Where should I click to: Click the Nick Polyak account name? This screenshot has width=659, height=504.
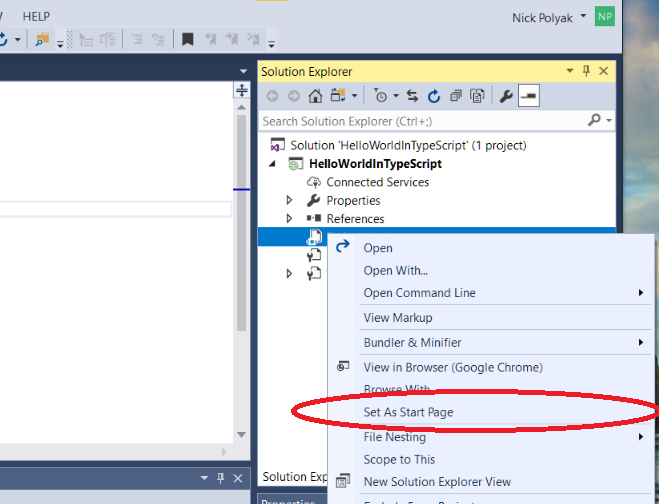[x=542, y=18]
